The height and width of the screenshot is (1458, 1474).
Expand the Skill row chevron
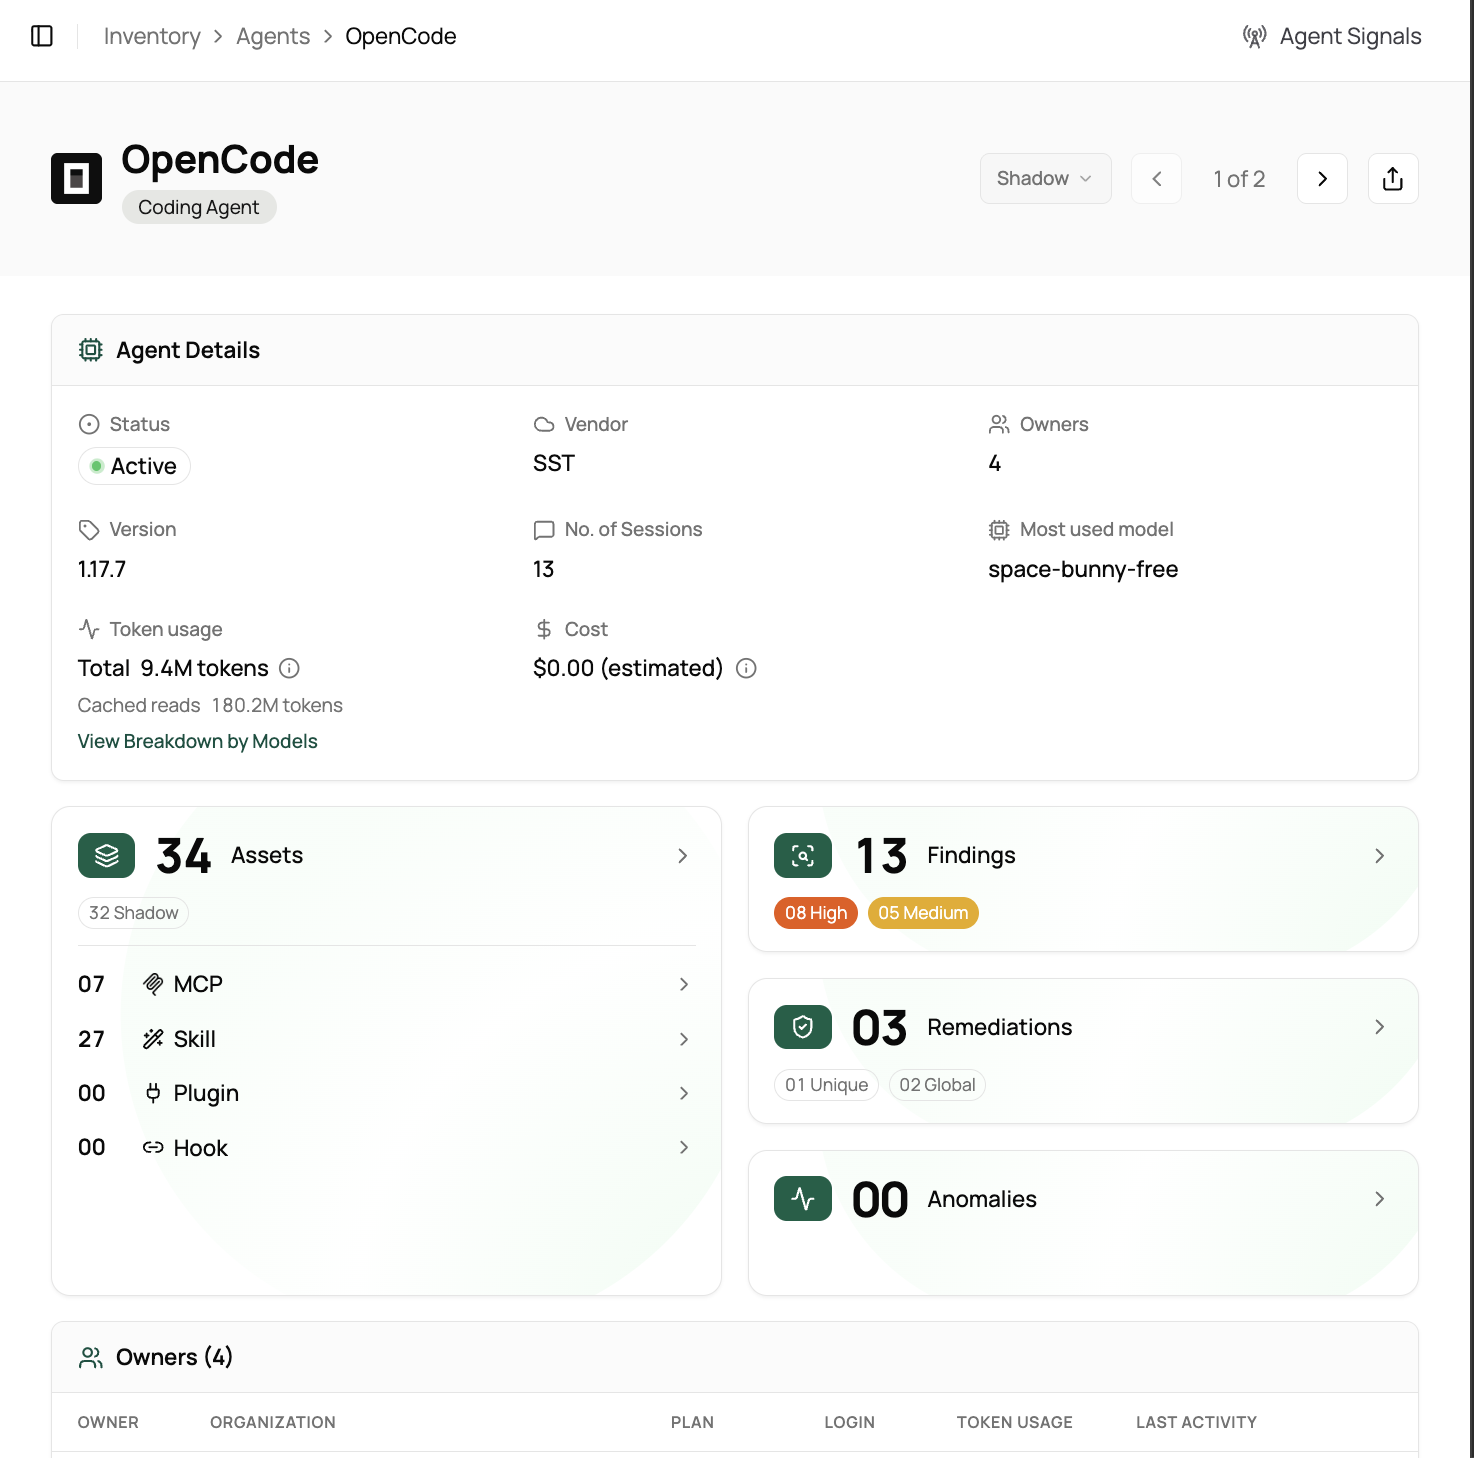coord(684,1039)
